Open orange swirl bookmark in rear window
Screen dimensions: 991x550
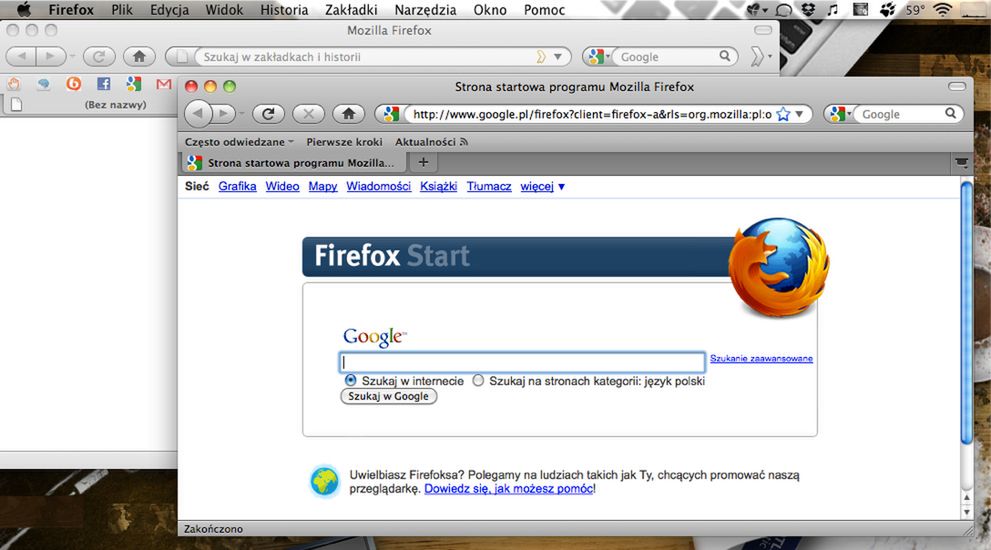73,83
